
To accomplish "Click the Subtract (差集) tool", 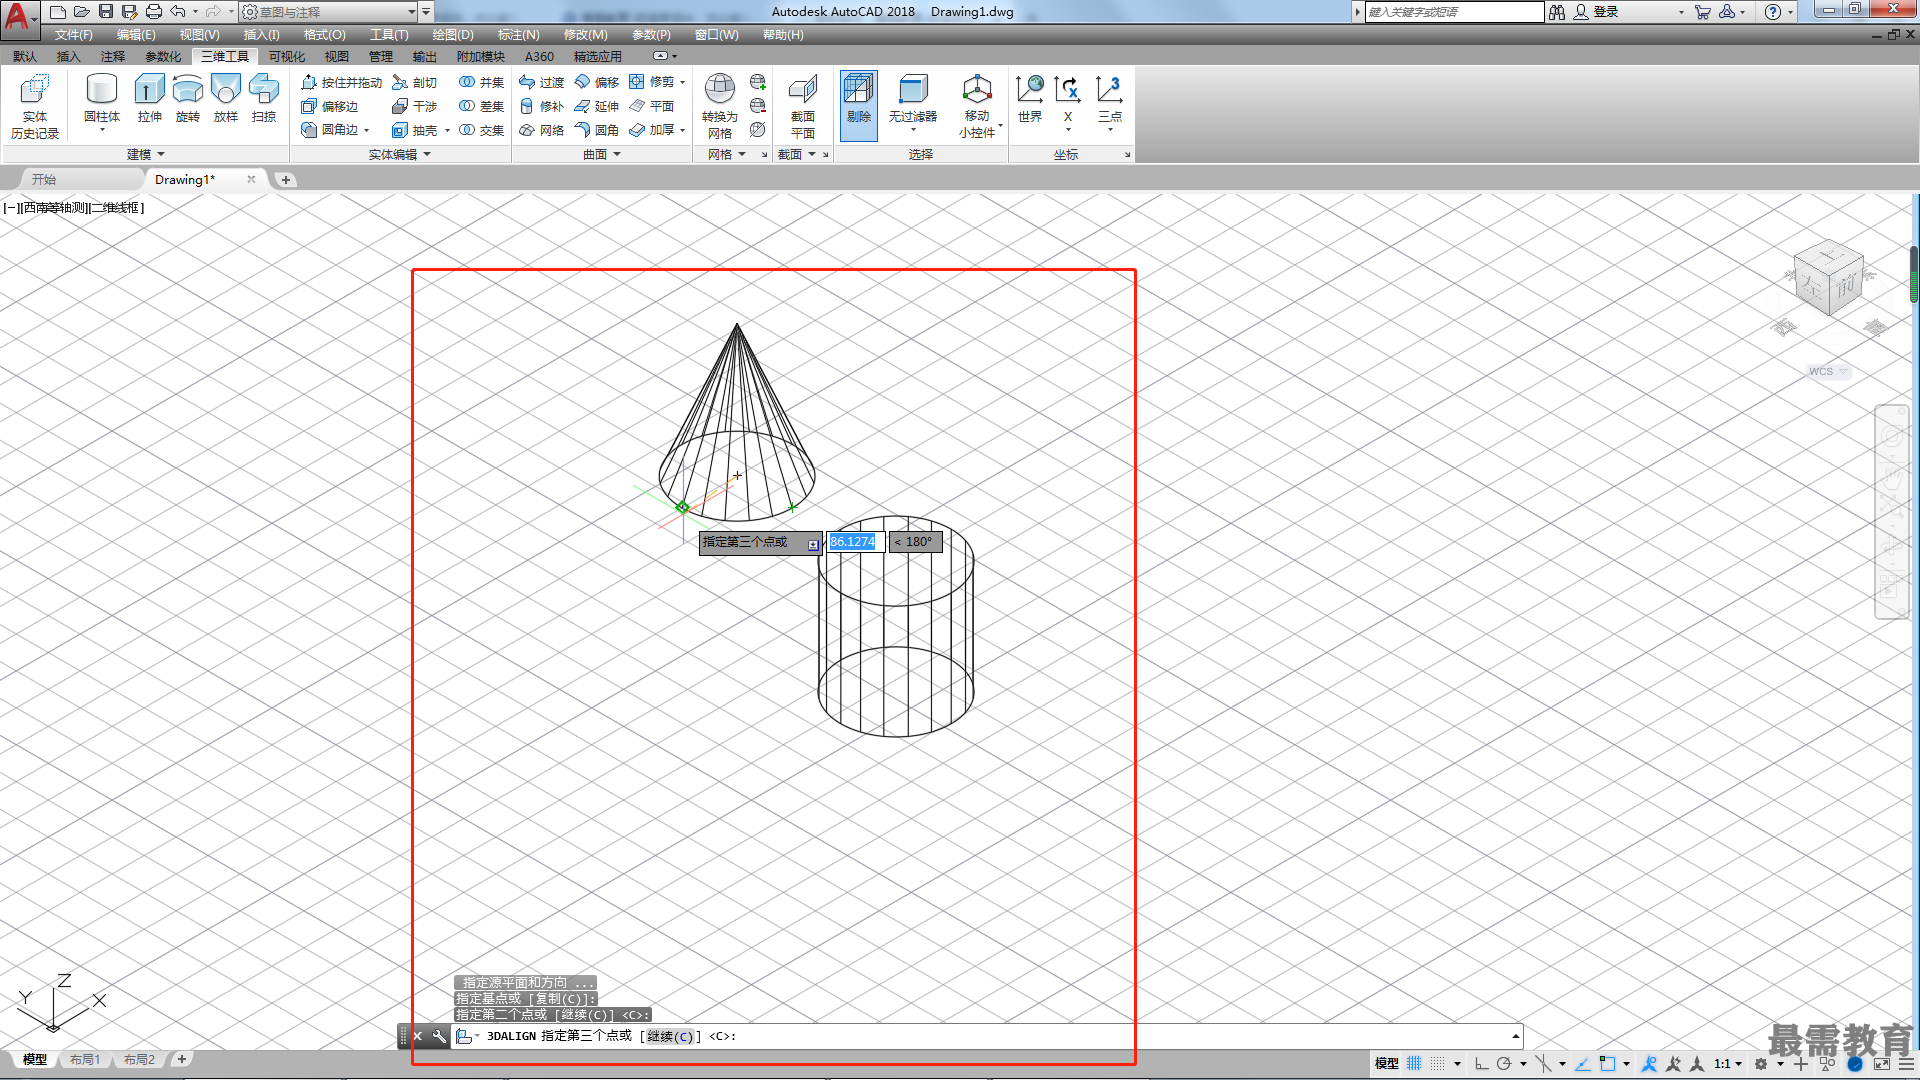I will tap(481, 106).
